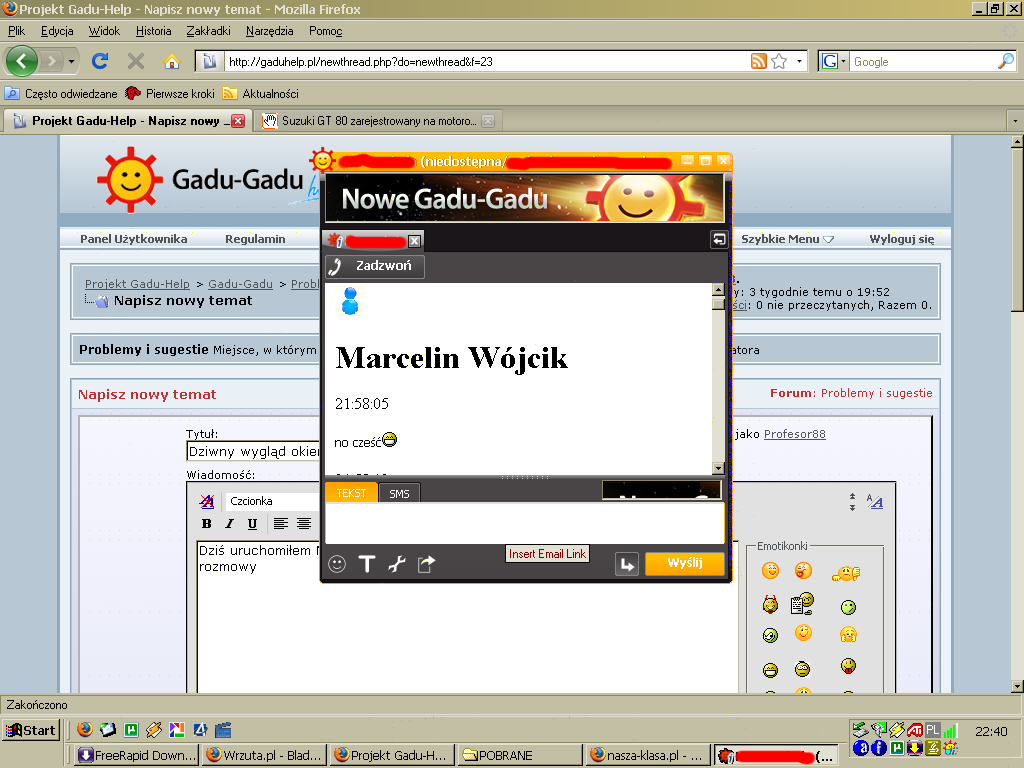Close the contact's chat tab
This screenshot has height=768, width=1024.
(x=414, y=241)
